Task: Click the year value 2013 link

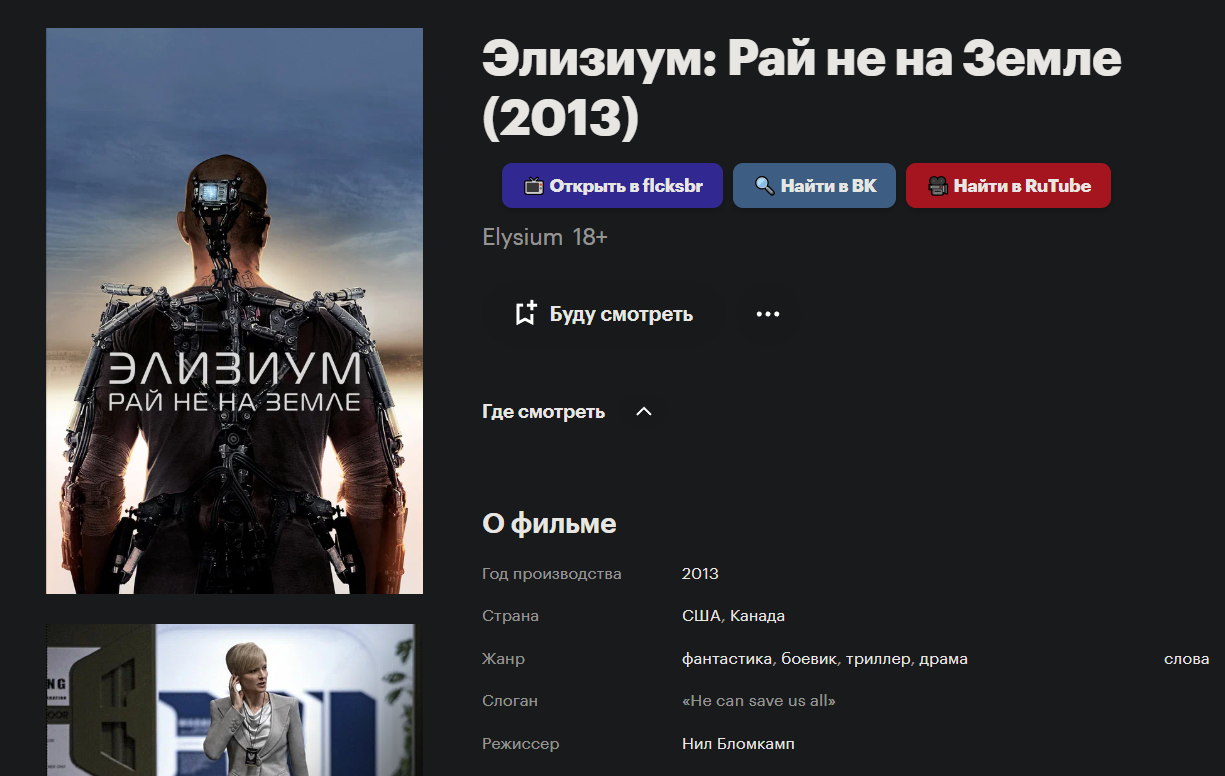Action: click(x=700, y=574)
